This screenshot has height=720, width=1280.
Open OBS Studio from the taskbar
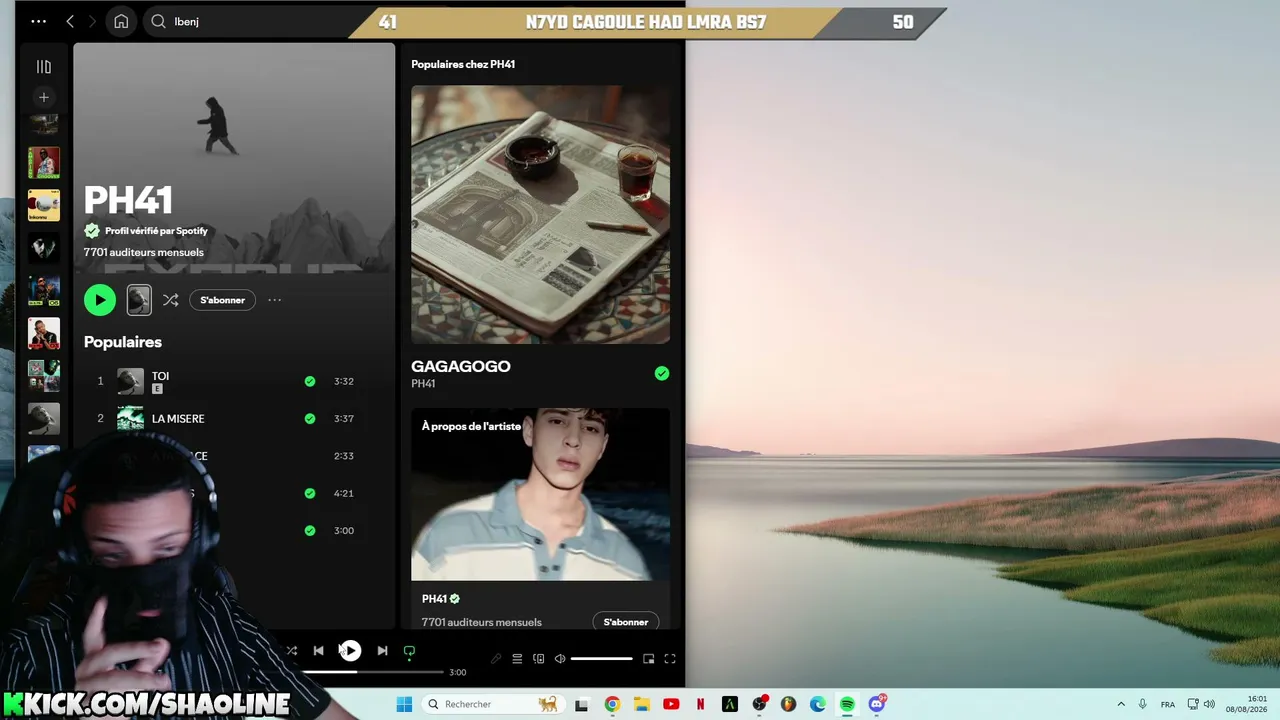click(x=759, y=704)
